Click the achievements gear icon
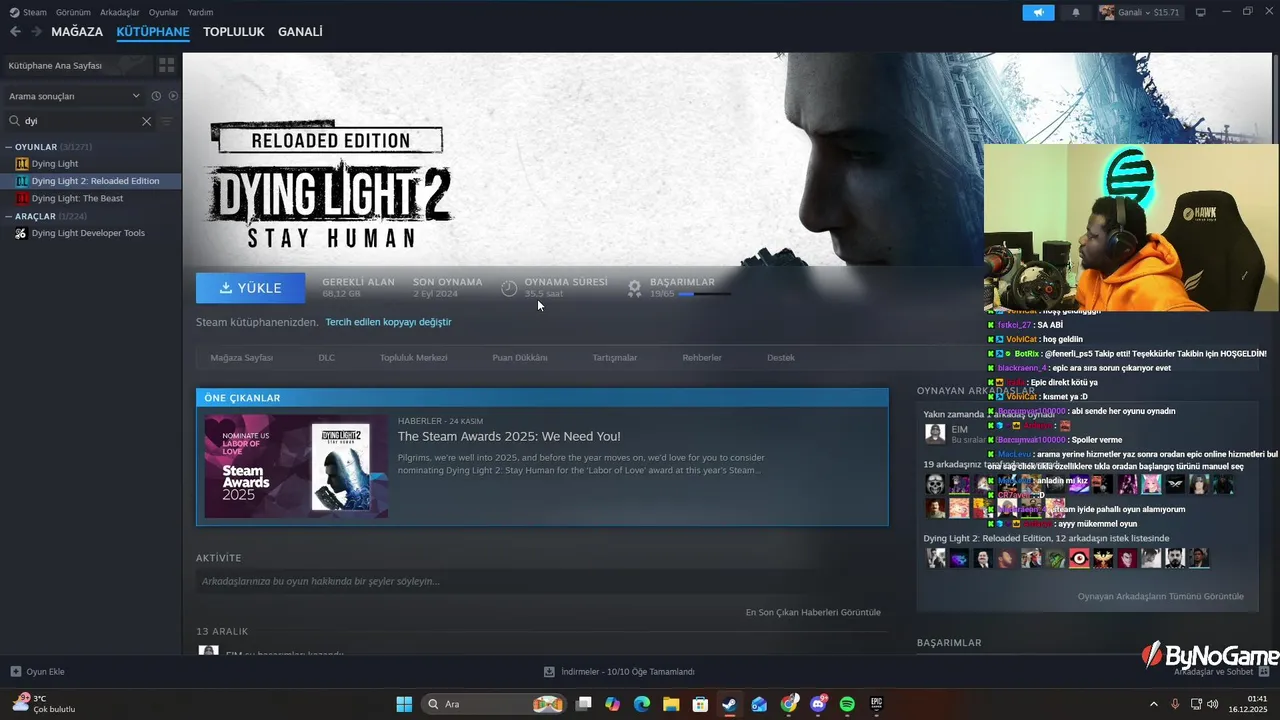 point(634,288)
